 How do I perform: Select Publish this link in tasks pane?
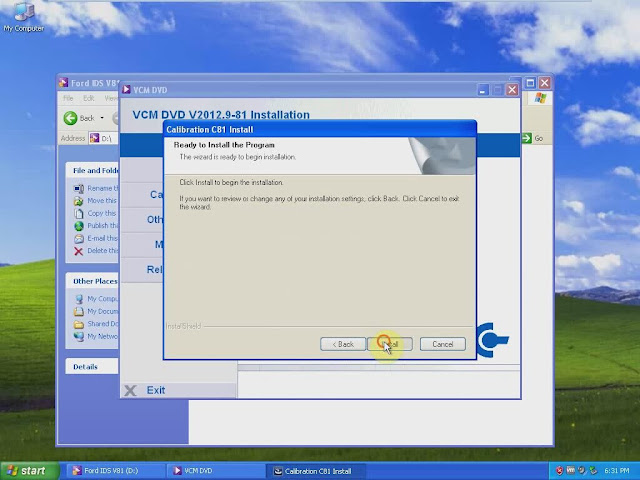(103, 225)
